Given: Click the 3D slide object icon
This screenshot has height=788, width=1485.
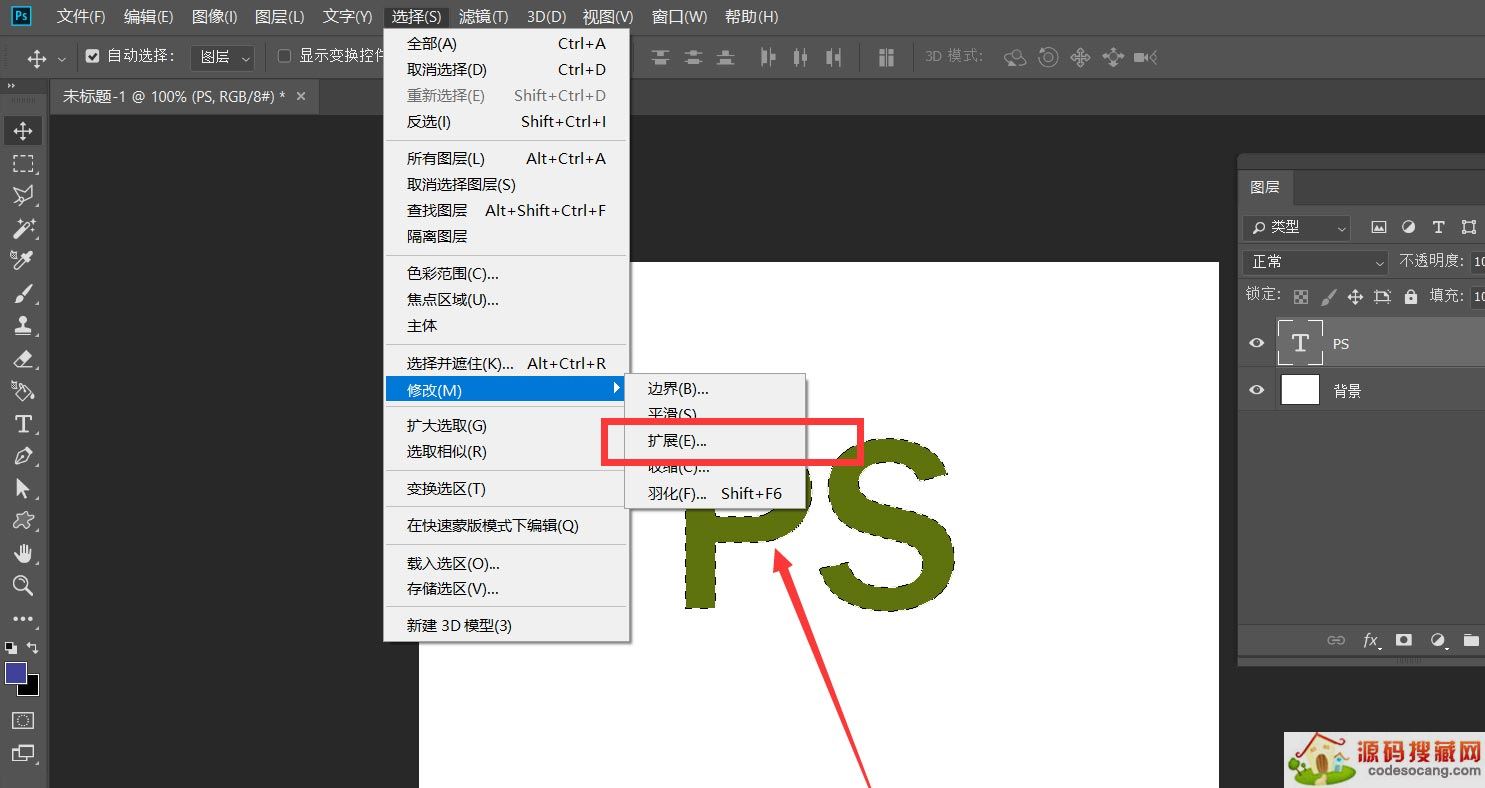Looking at the screenshot, I should pyautogui.click(x=1113, y=57).
